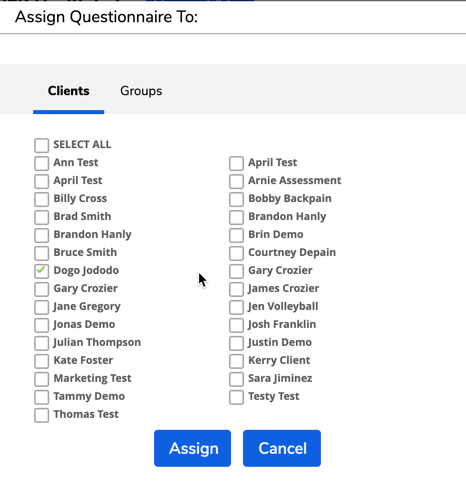Tick the Jen Volleyball checkbox
The image size is (466, 486).
pos(236,307)
